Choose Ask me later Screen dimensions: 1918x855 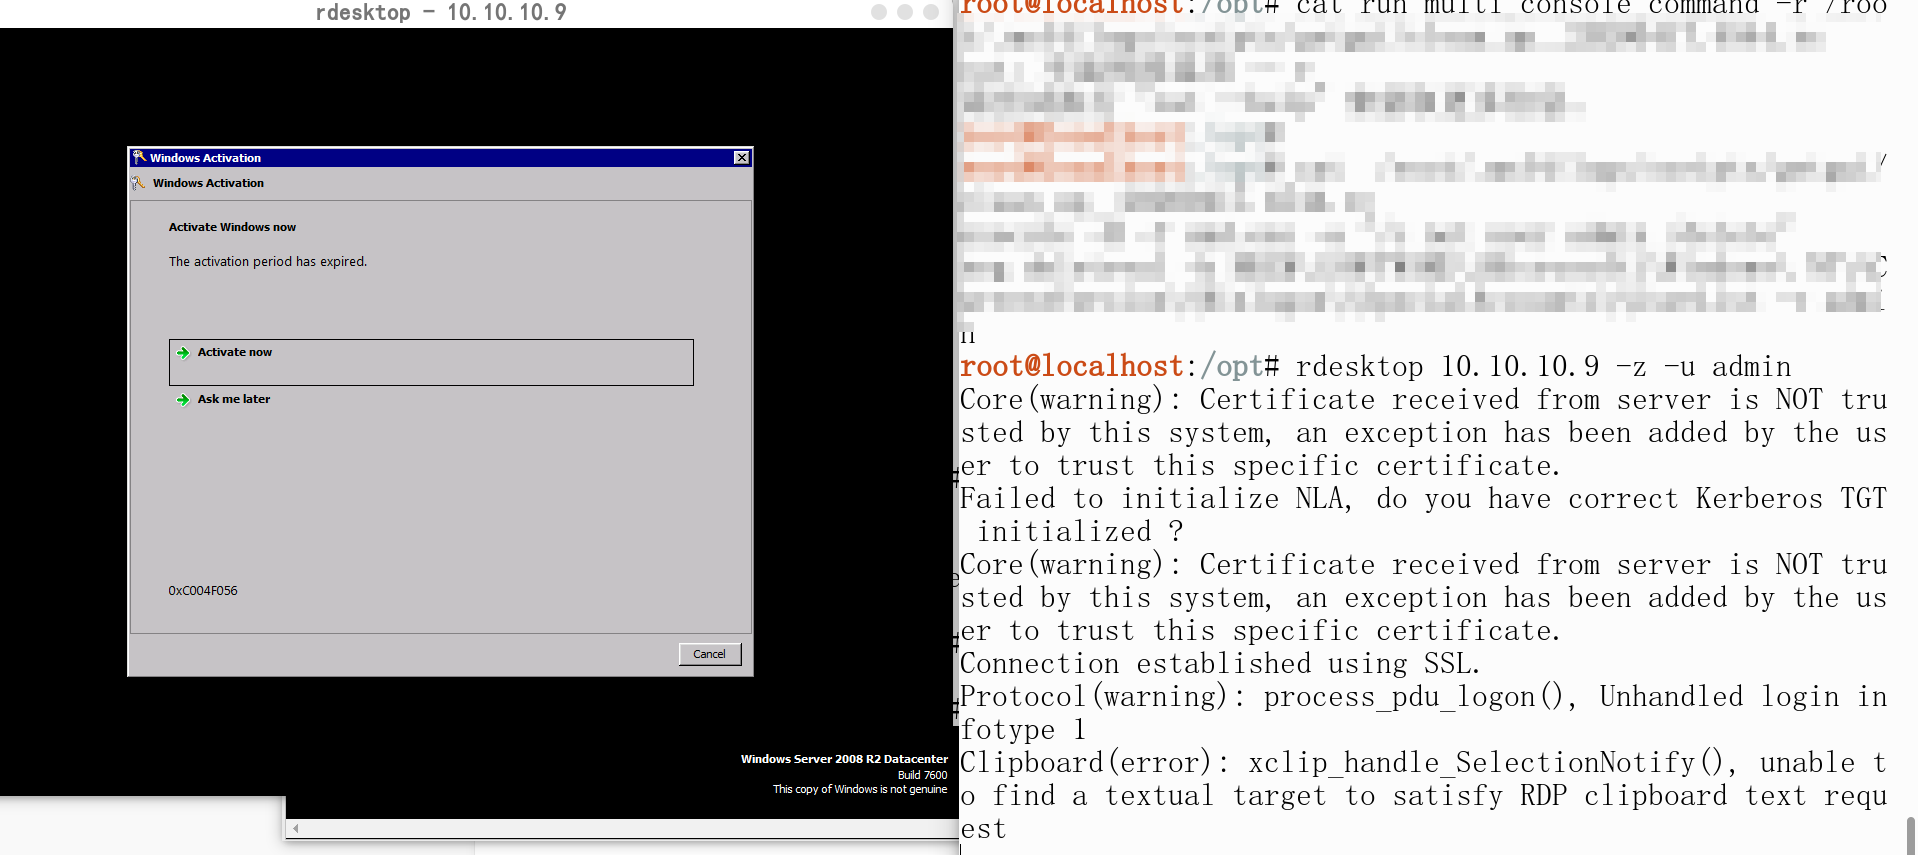point(224,399)
